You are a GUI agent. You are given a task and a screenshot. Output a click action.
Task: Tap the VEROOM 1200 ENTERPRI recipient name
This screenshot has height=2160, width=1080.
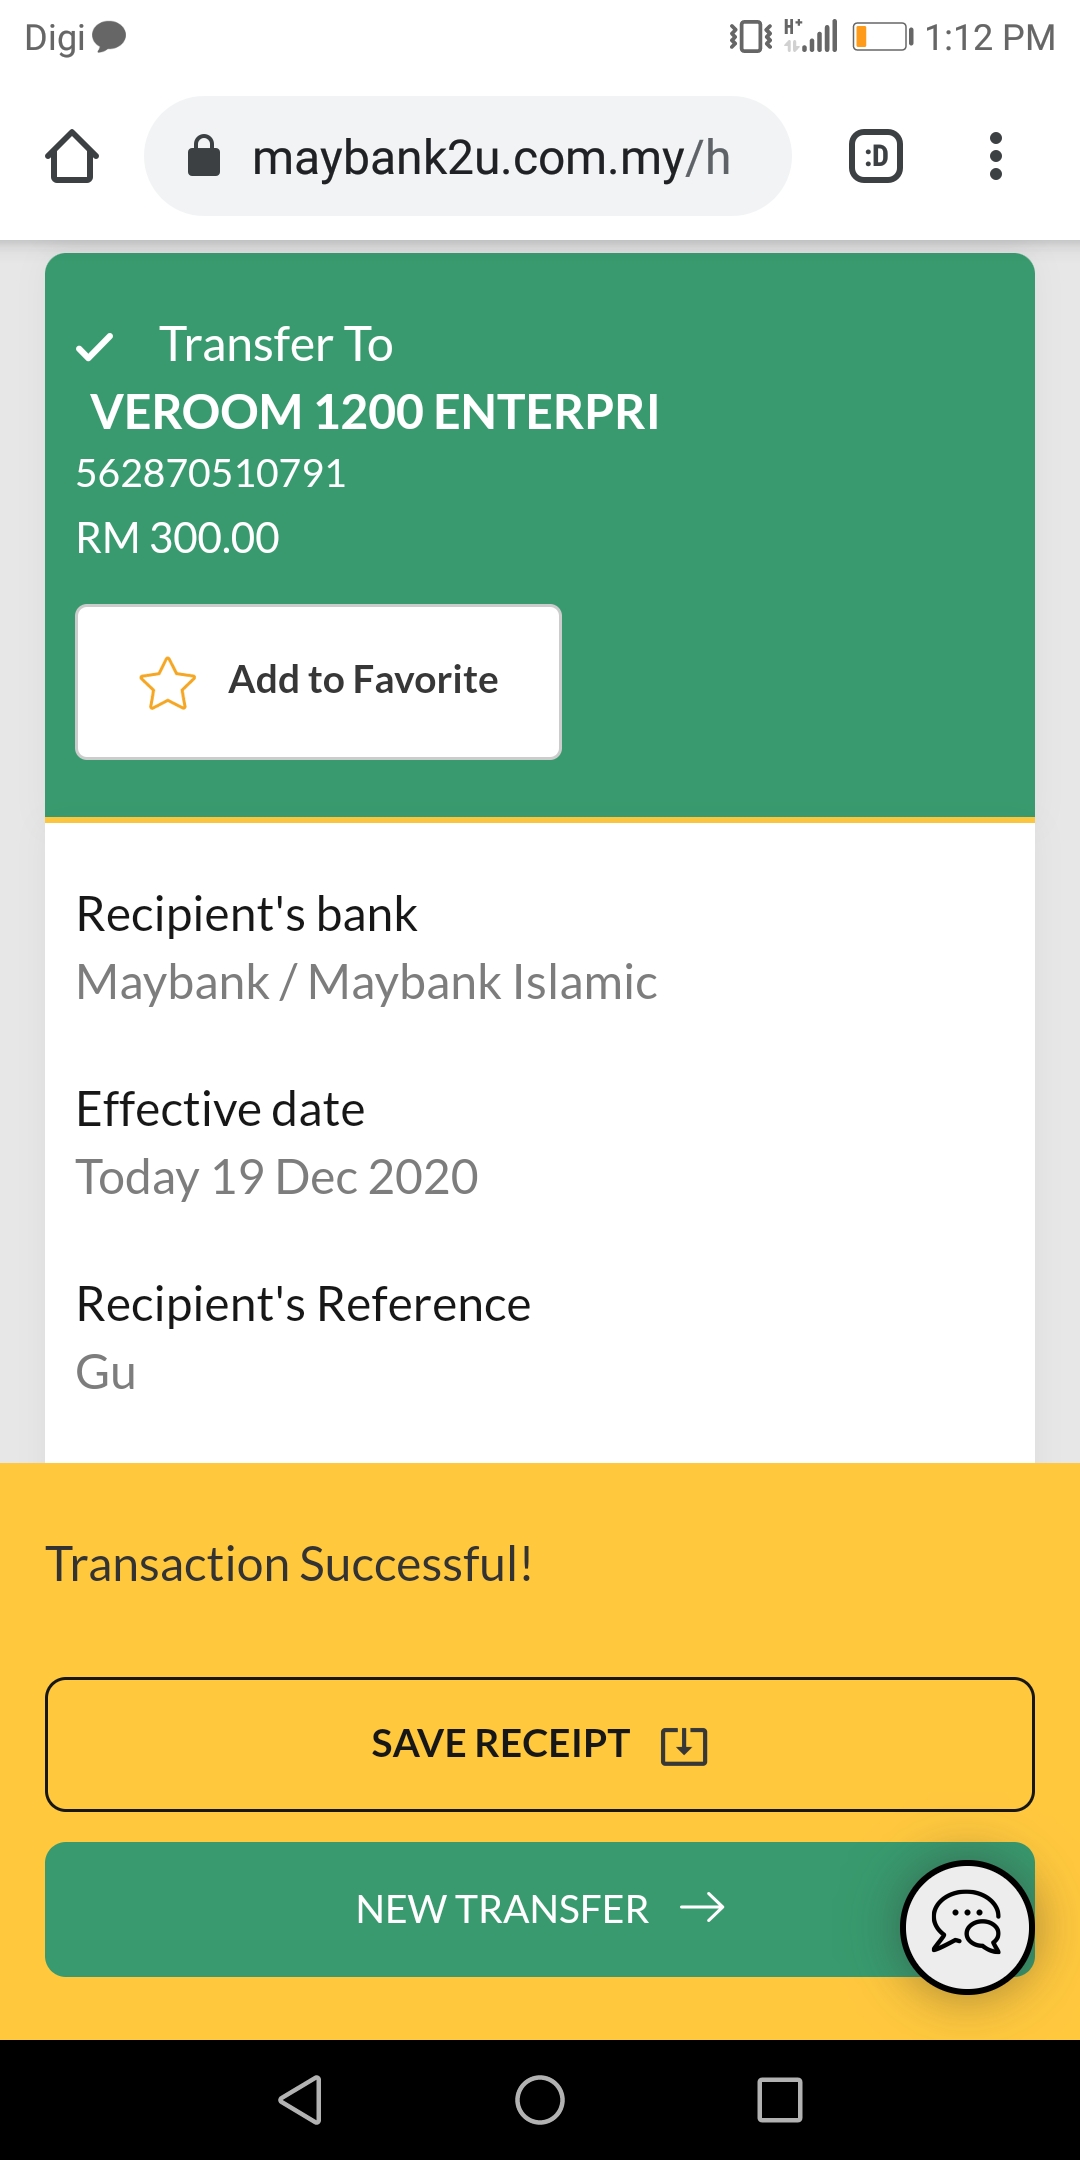click(375, 412)
